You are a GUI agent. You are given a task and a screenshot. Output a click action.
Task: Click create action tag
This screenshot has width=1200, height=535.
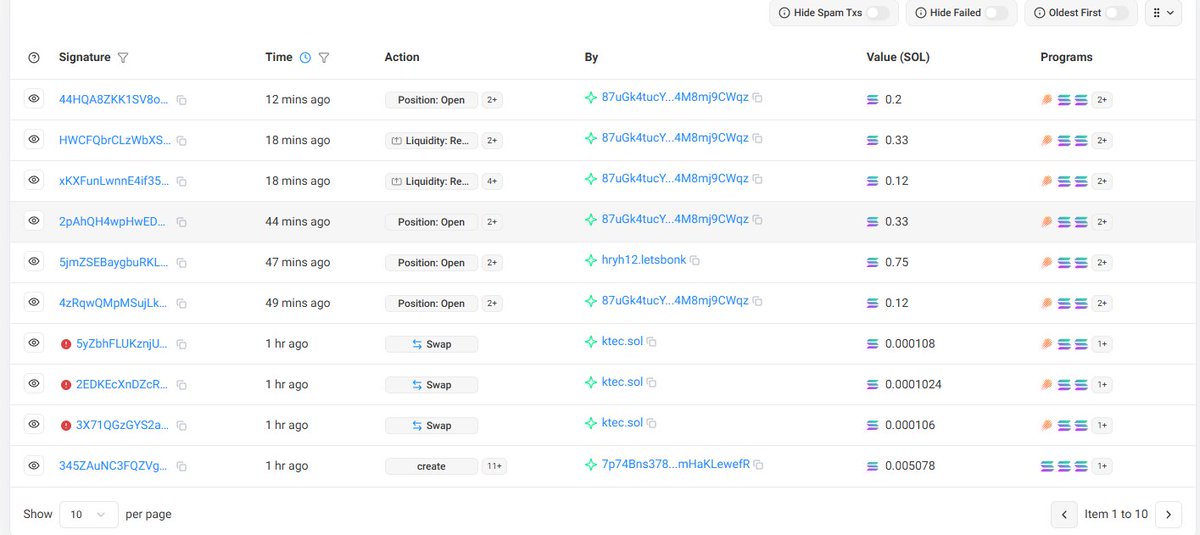(x=431, y=466)
